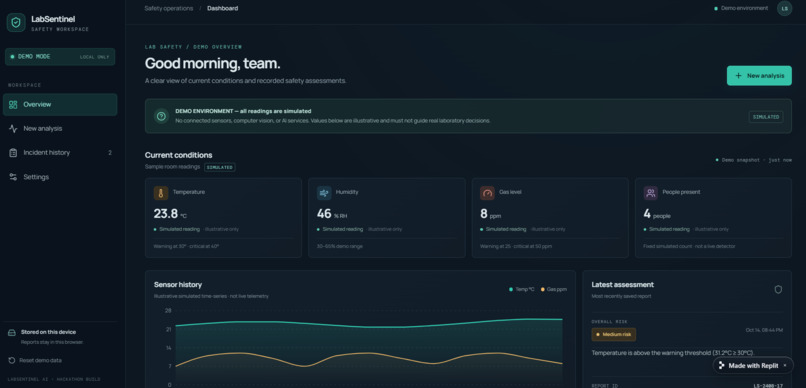Click the 4 people value
Image resolution: width=806 pixels, height=388 pixels.
point(657,214)
